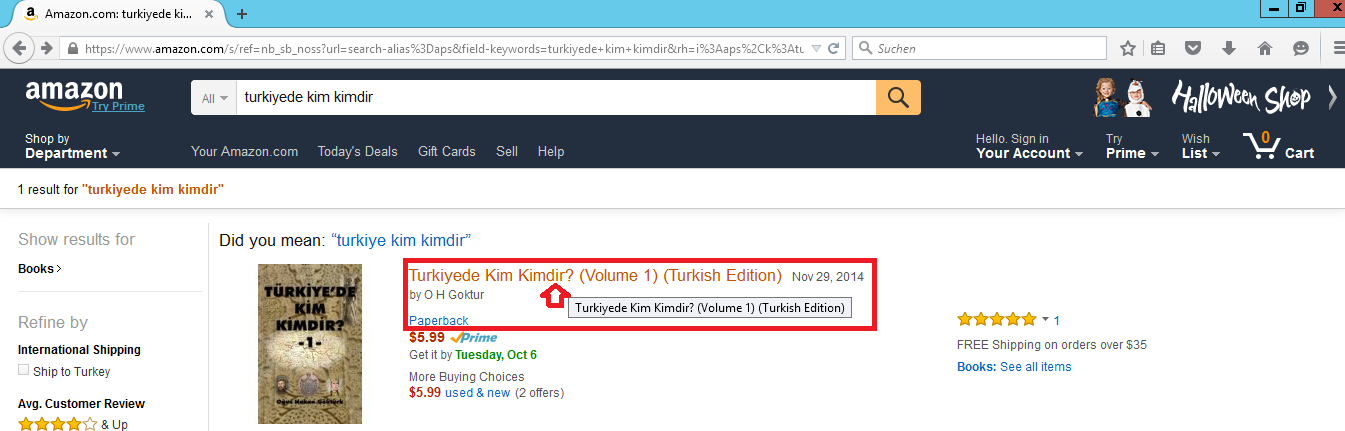Enable Ship to Turkey checkbox

(24, 371)
